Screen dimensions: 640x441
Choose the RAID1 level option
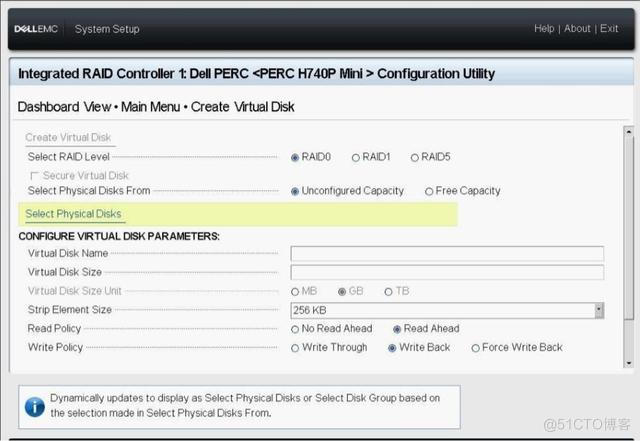355,157
